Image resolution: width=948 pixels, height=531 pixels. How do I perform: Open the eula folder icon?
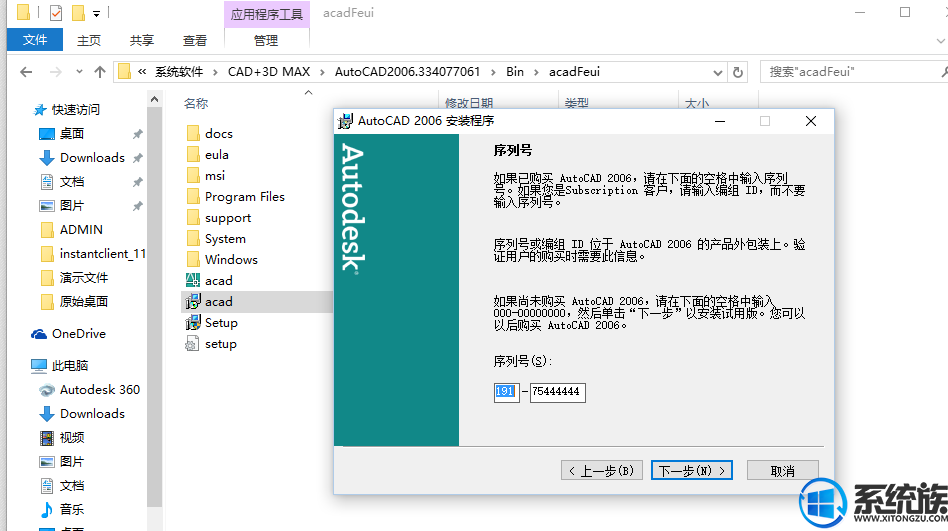tap(193, 154)
